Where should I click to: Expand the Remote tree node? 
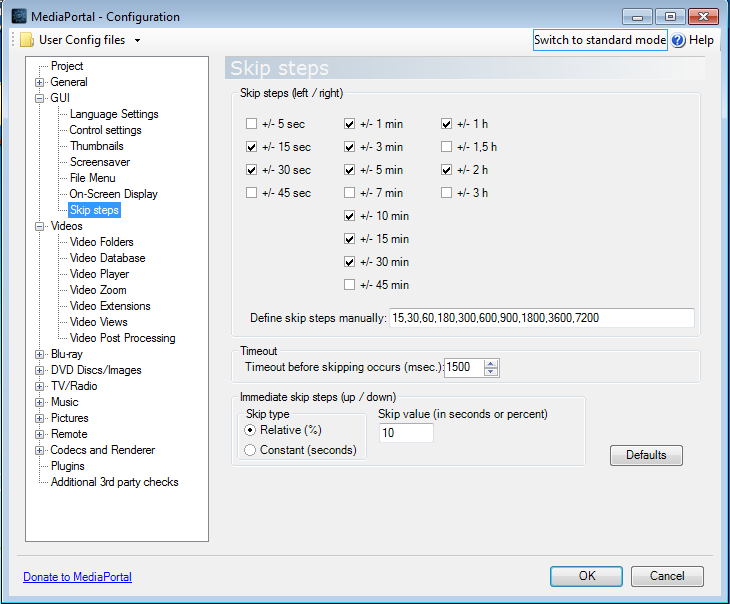[x=40, y=434]
